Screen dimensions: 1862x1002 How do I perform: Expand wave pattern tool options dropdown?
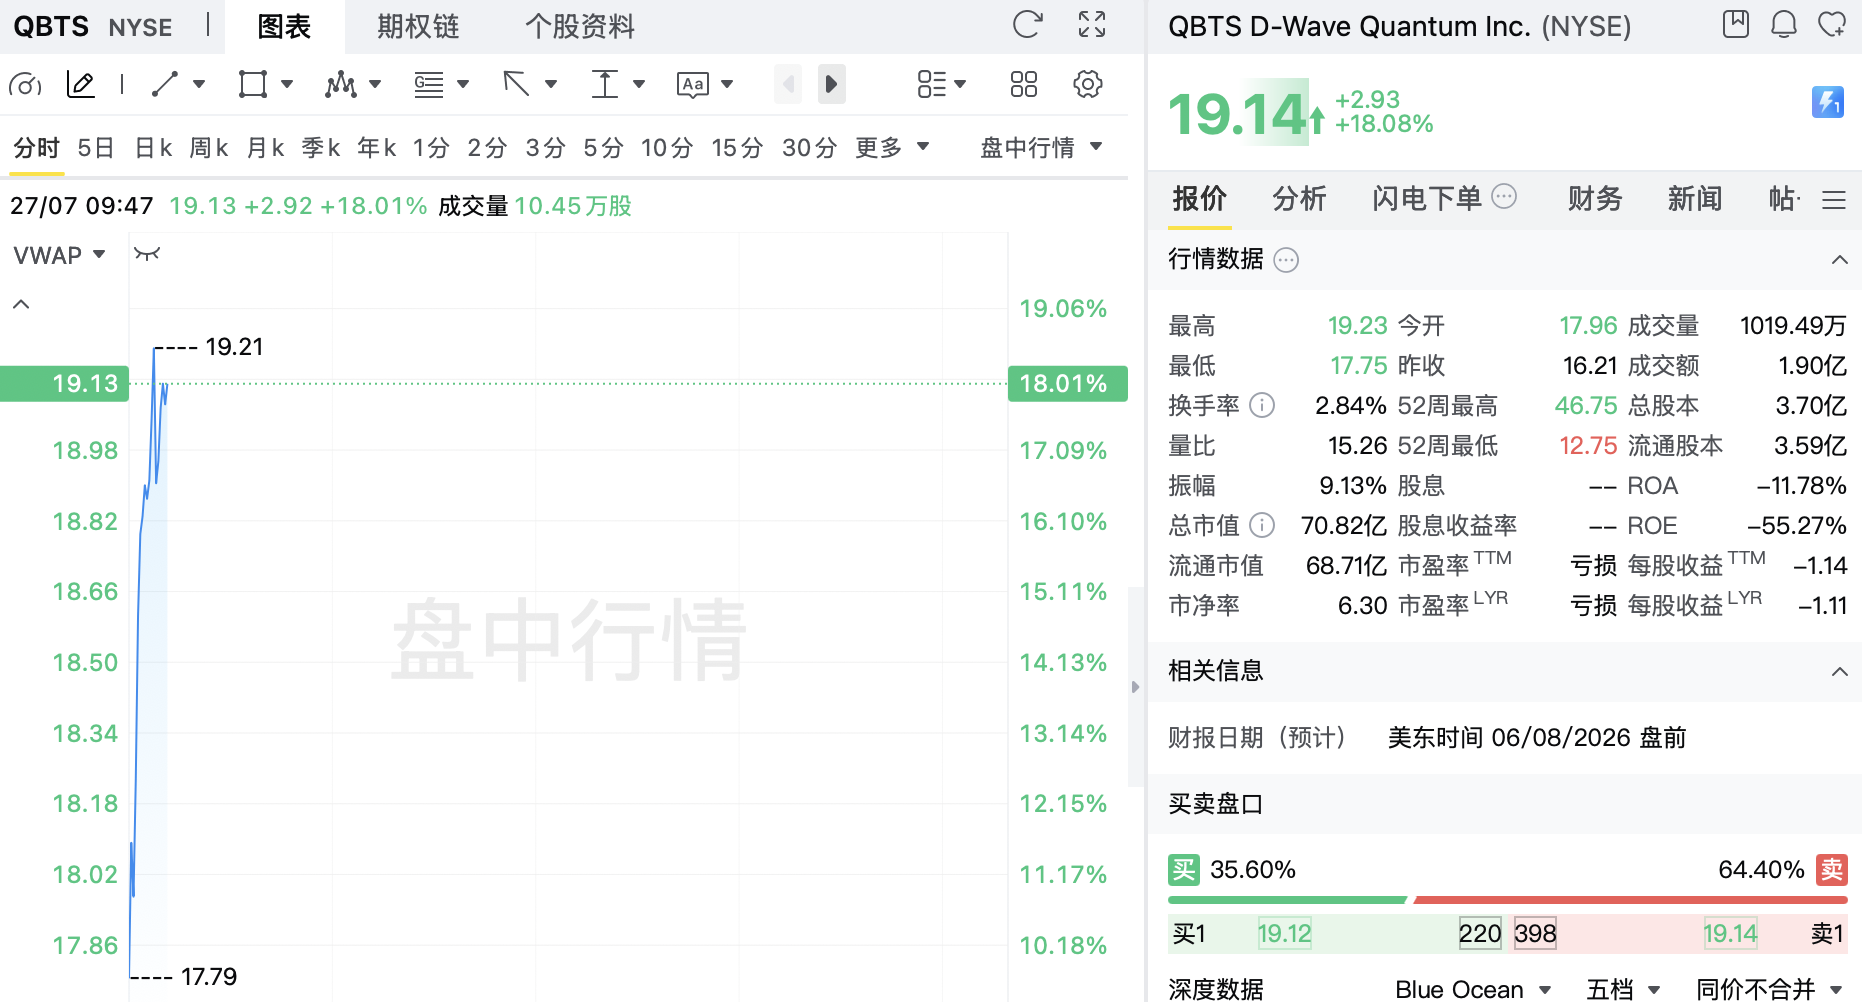(x=375, y=85)
